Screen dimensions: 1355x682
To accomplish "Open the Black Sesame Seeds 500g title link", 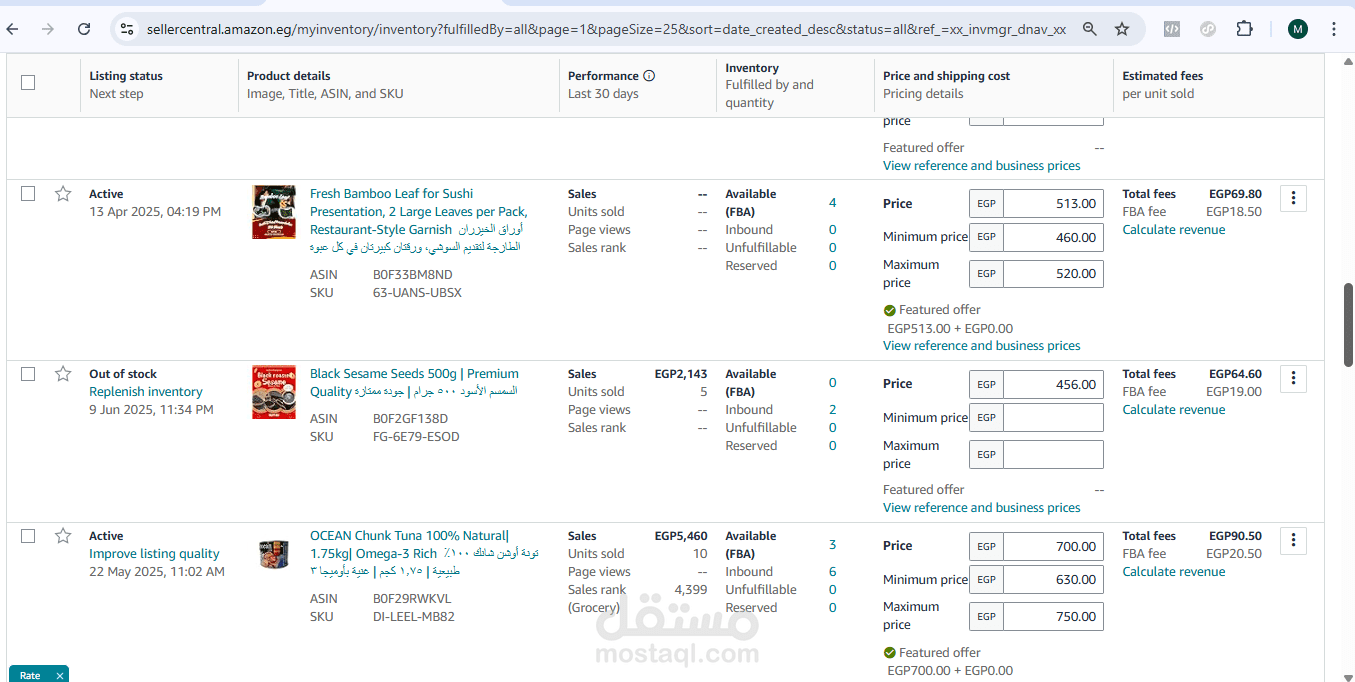I will pos(414,383).
